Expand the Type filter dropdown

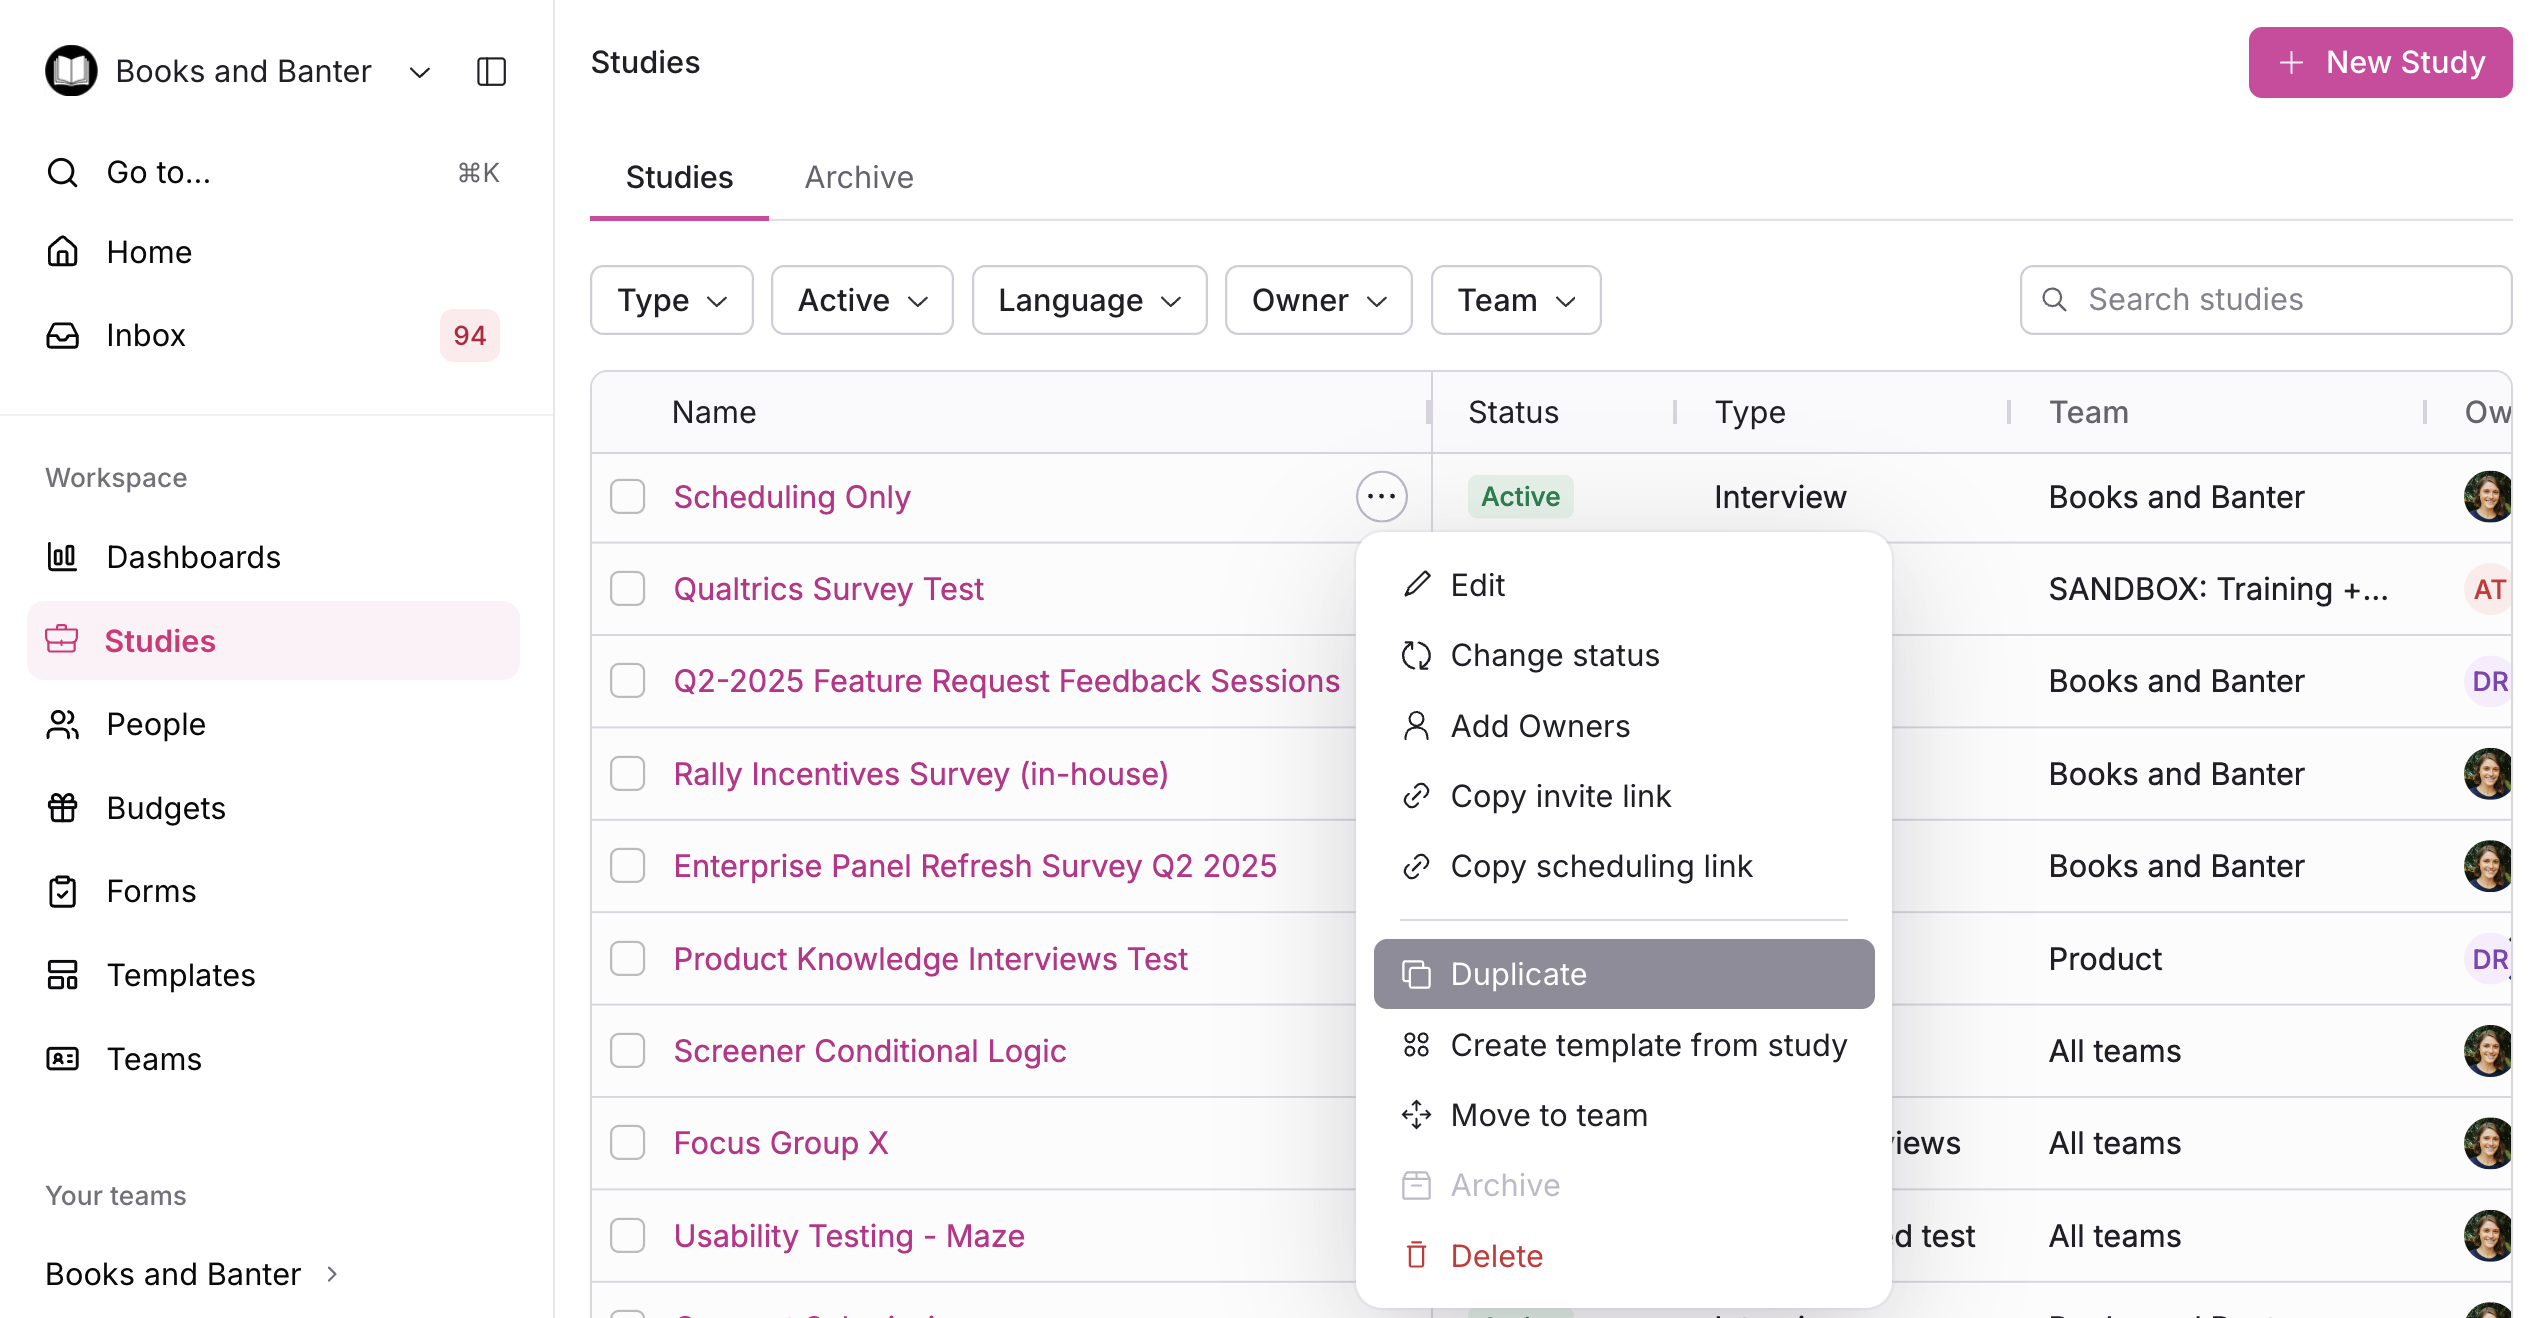pyautogui.click(x=671, y=300)
